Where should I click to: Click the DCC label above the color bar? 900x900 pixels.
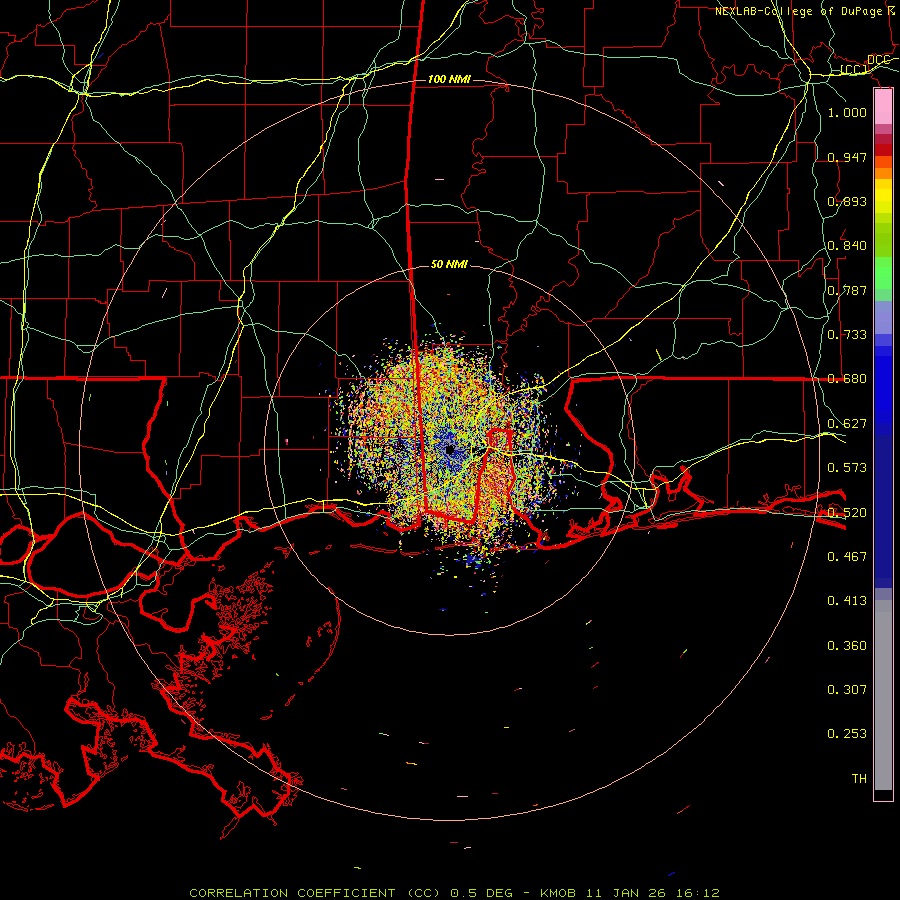878,60
